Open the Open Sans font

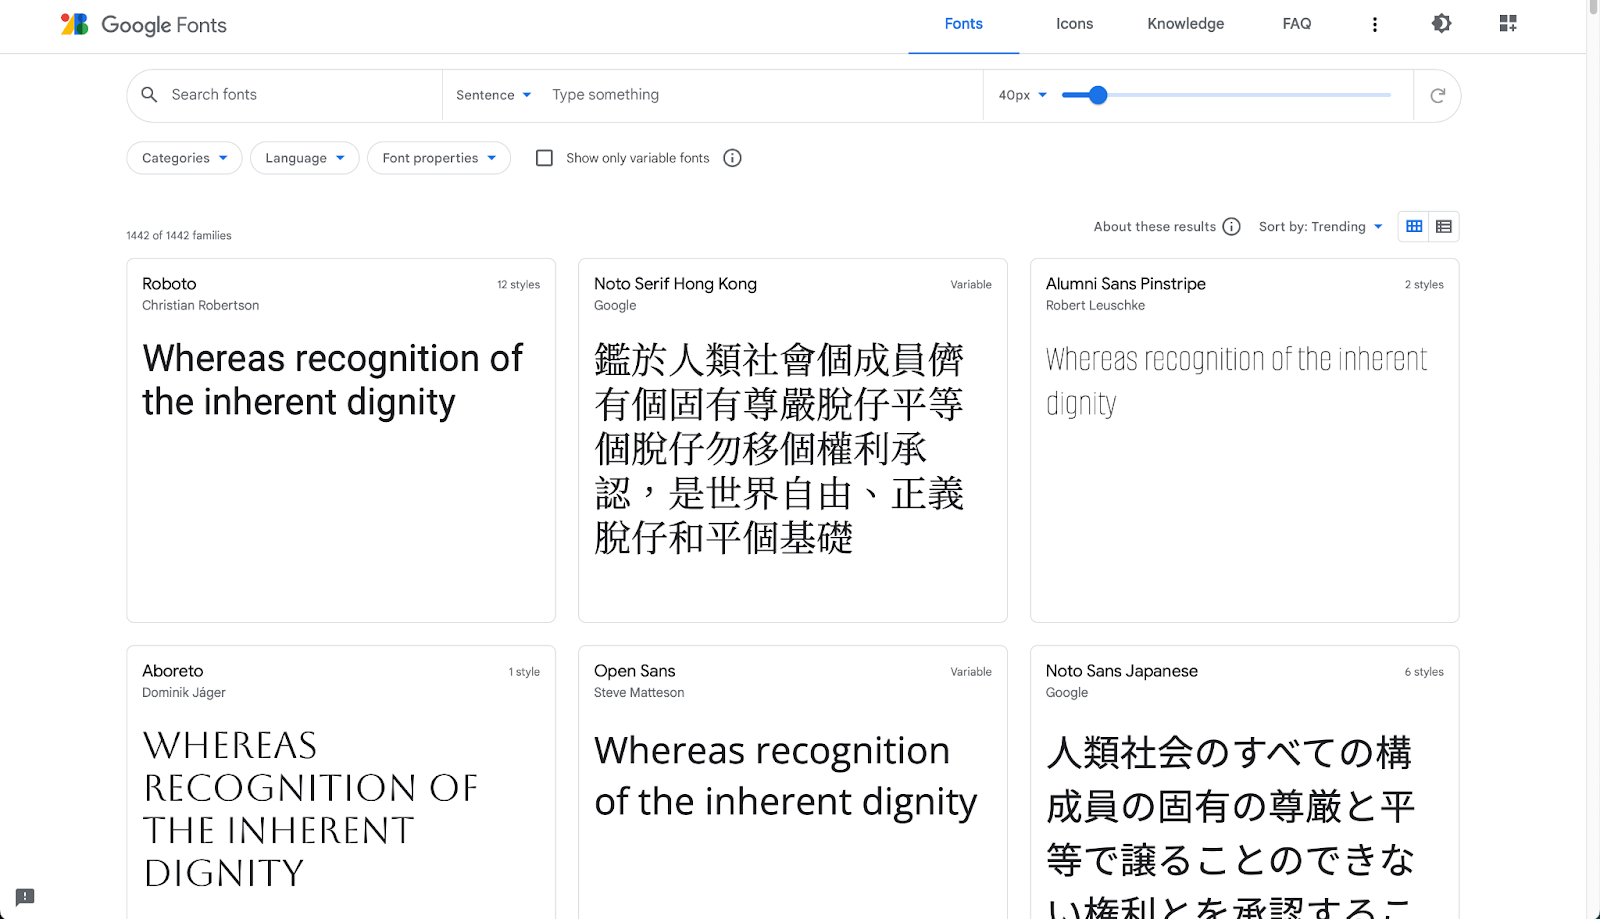coord(634,671)
